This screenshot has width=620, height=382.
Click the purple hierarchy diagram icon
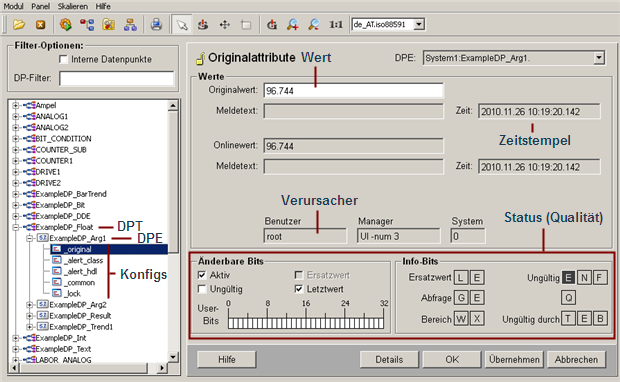[x=130, y=25]
